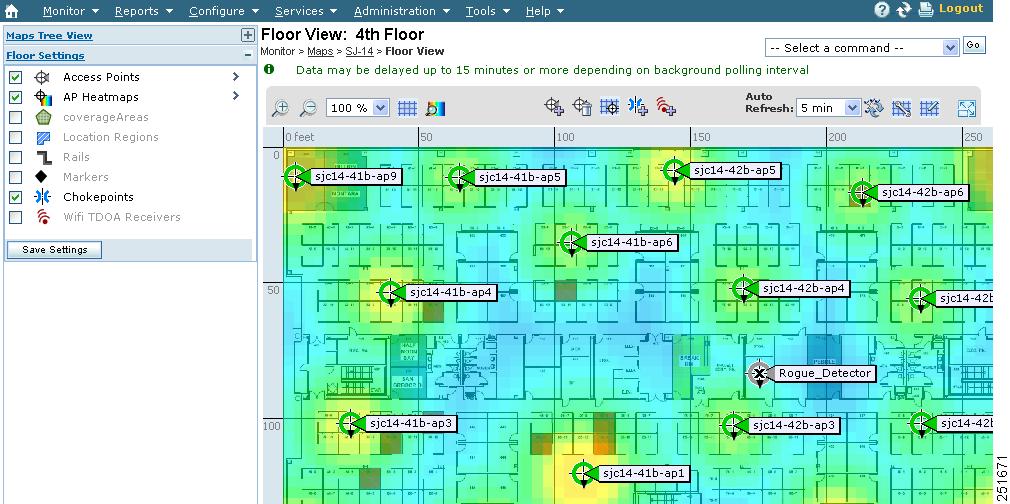
Task: Collapse the Floor Settings panel
Action: (x=247, y=55)
